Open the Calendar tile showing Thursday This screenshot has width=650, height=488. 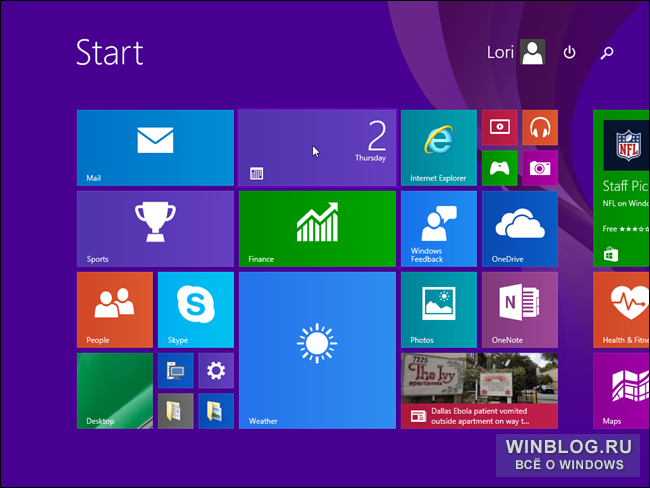(318, 148)
